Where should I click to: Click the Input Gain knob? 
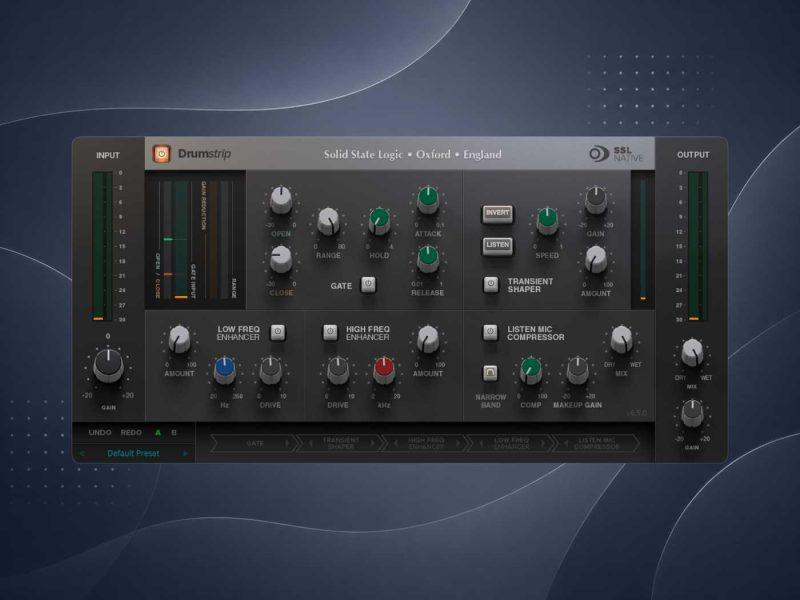point(108,365)
